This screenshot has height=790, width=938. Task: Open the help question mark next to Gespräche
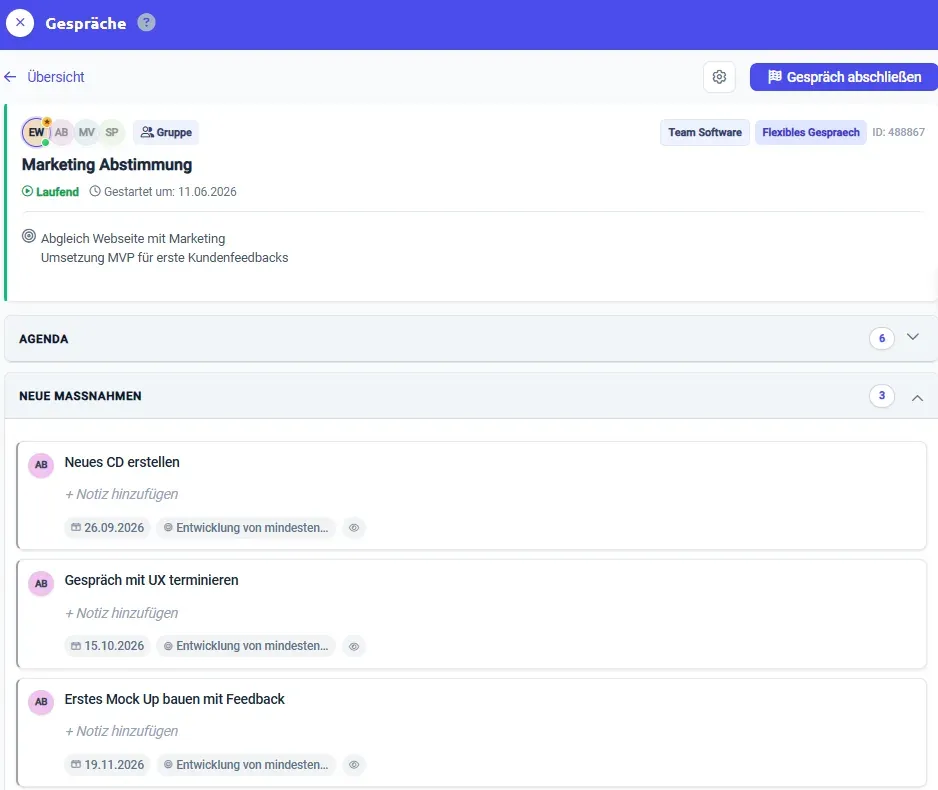[x=147, y=23]
